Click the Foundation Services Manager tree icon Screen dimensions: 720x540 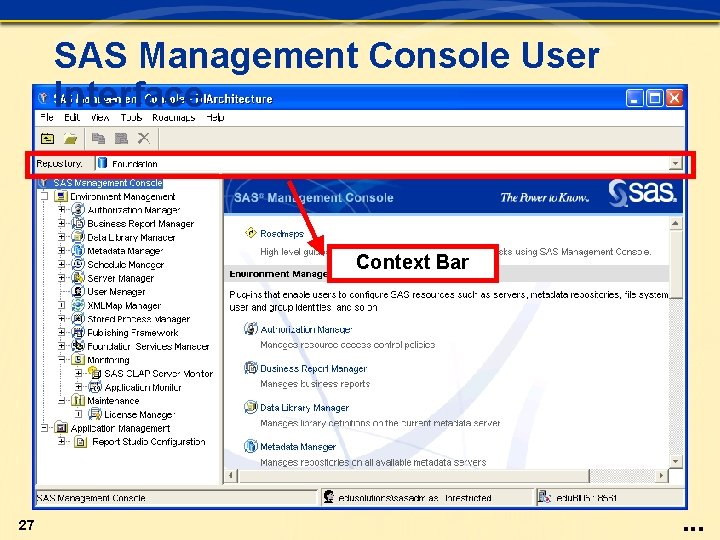[x=78, y=346]
